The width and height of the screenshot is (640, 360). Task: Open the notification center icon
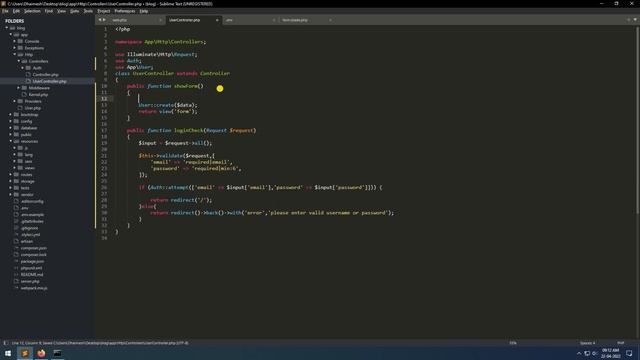click(629, 353)
